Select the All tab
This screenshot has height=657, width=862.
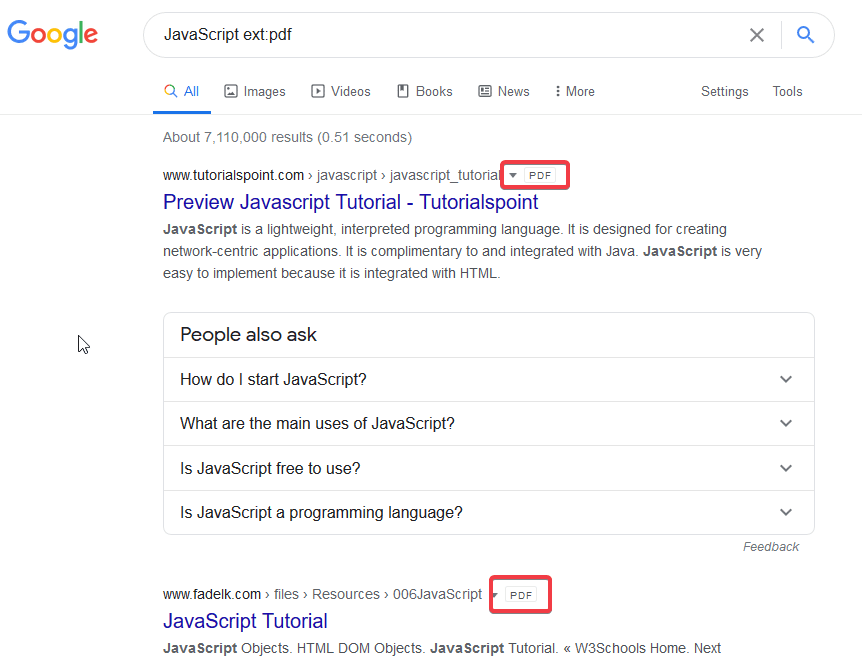pos(182,91)
